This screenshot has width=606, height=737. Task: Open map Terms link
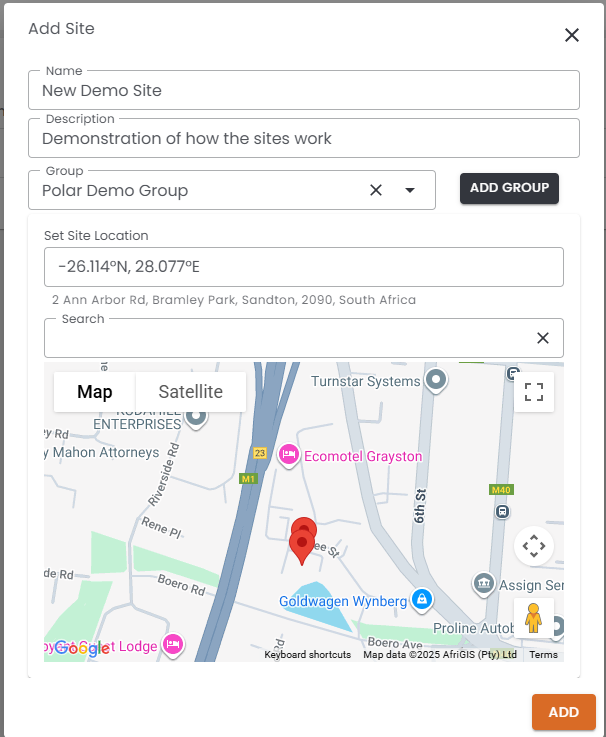click(x=543, y=655)
